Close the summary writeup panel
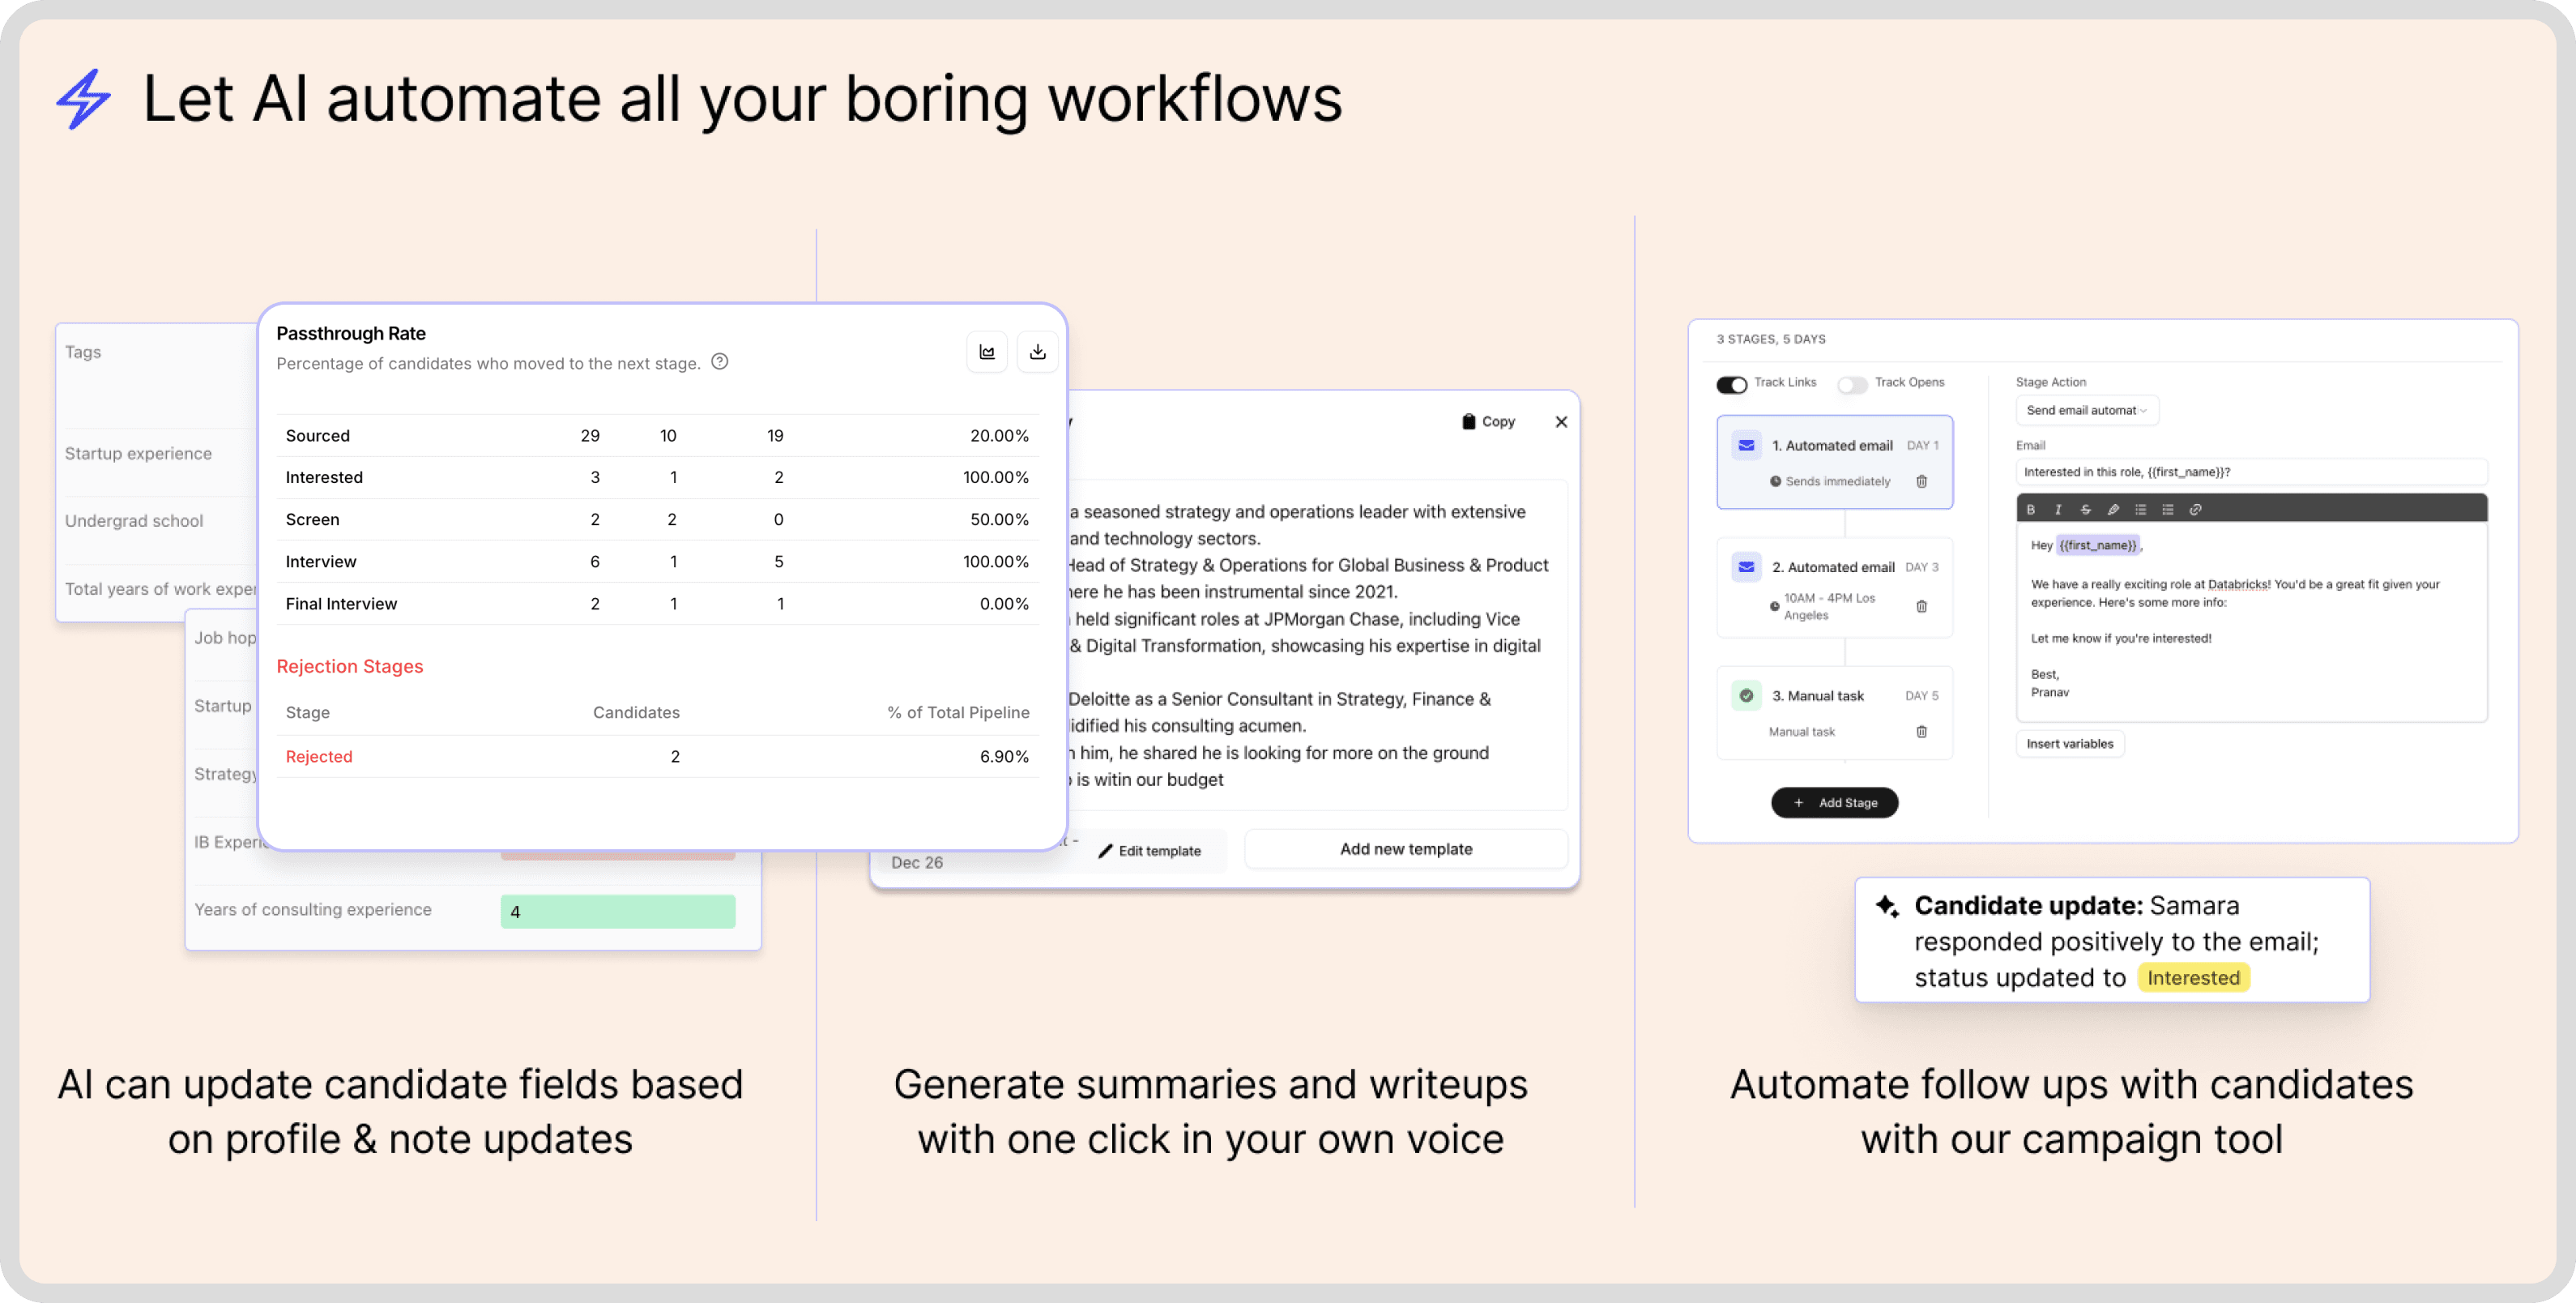The width and height of the screenshot is (2576, 1303). (1561, 422)
